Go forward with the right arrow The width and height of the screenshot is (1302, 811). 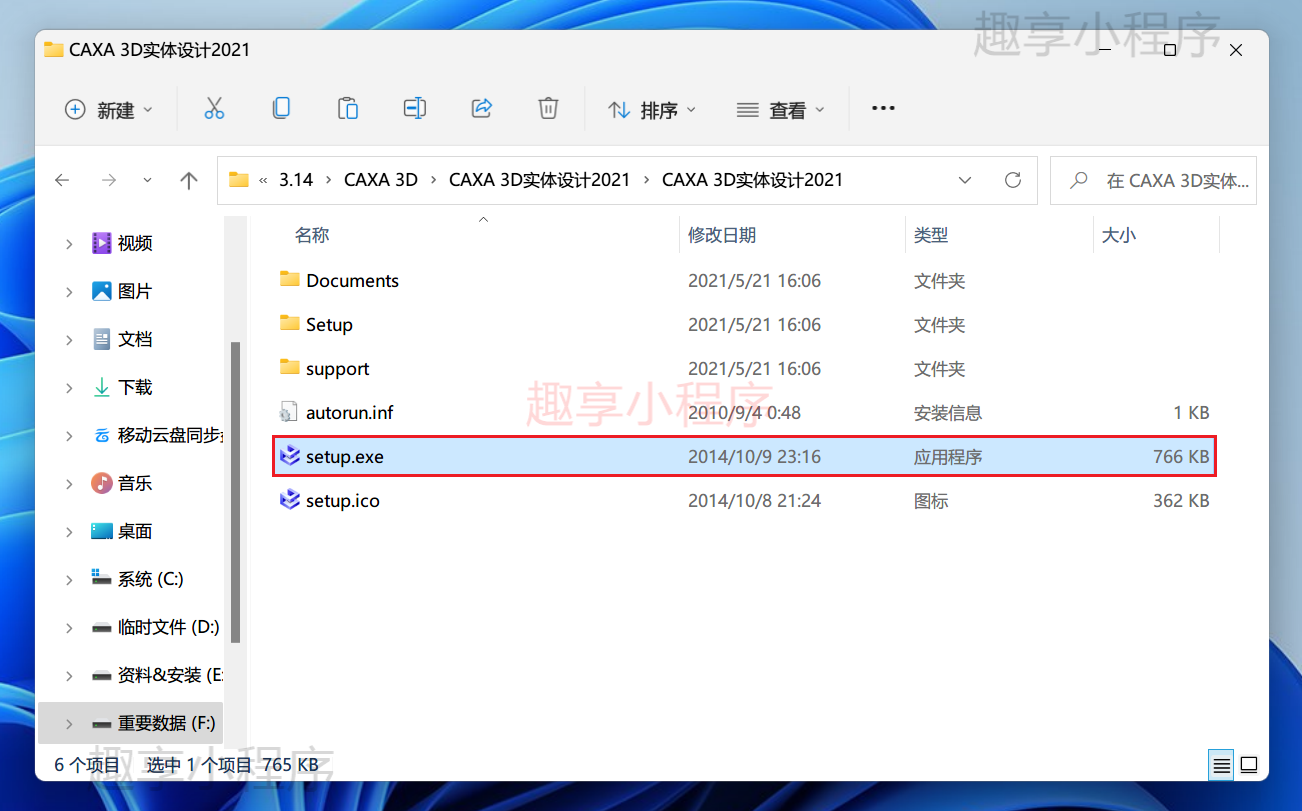tap(109, 180)
